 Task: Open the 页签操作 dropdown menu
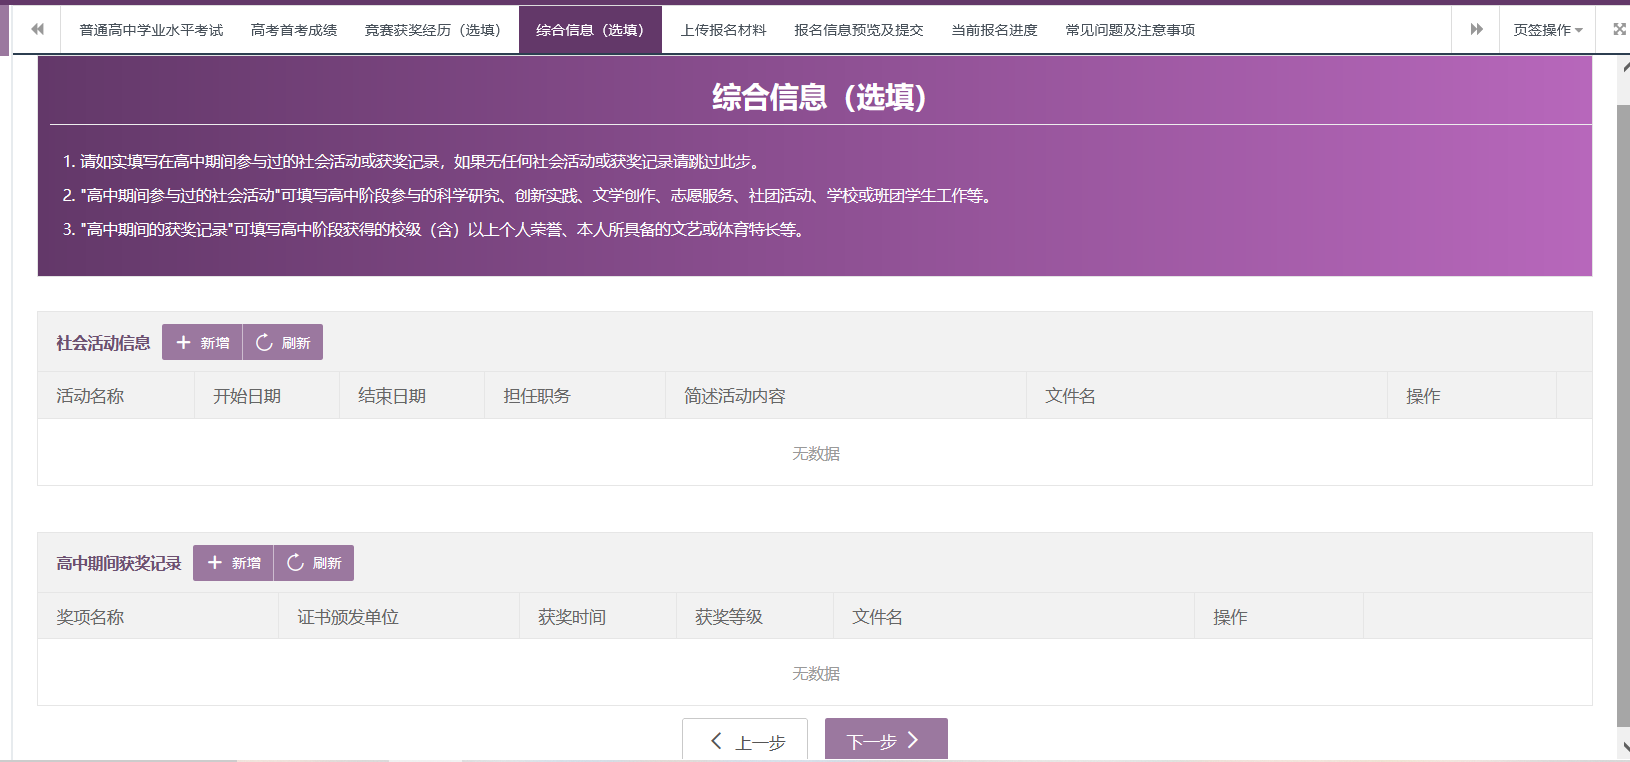pos(1546,30)
